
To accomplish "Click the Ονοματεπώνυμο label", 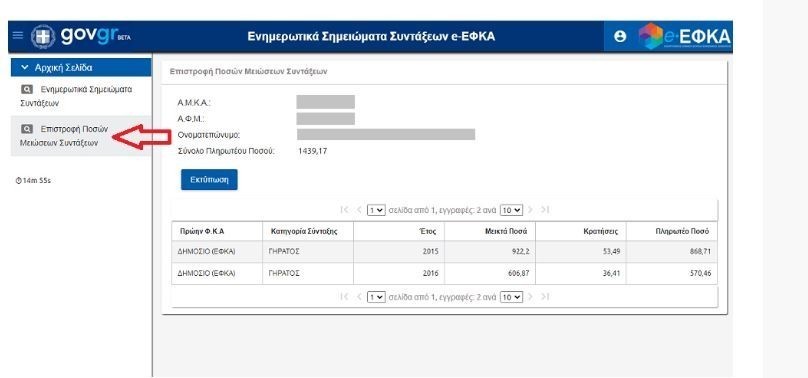I will [x=209, y=135].
